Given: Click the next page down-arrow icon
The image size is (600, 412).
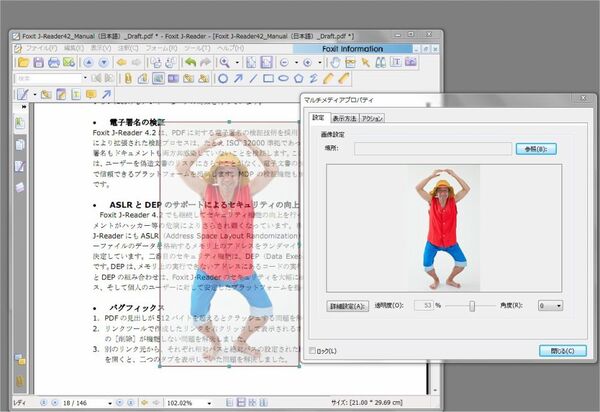Looking at the screenshot, I should 104,62.
